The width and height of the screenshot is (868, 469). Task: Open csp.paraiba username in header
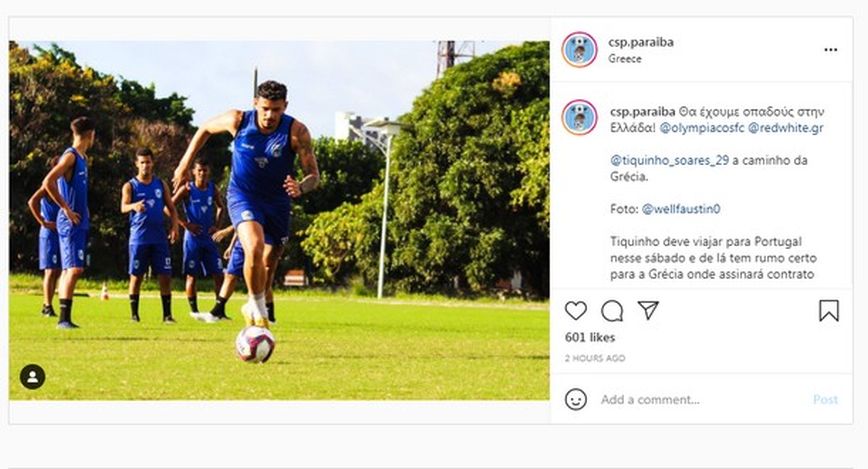click(x=641, y=42)
